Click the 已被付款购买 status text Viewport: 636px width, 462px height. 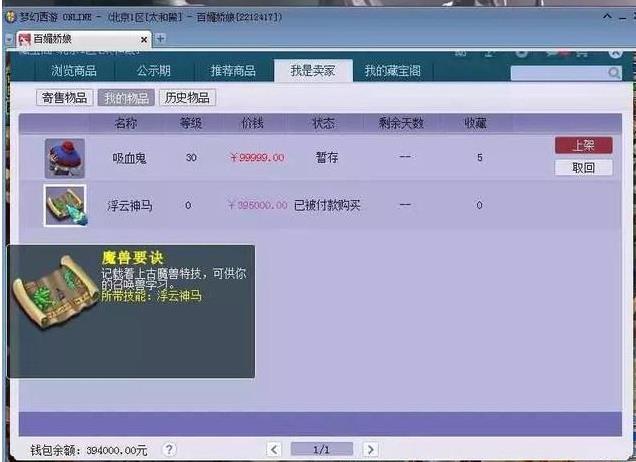(327, 205)
